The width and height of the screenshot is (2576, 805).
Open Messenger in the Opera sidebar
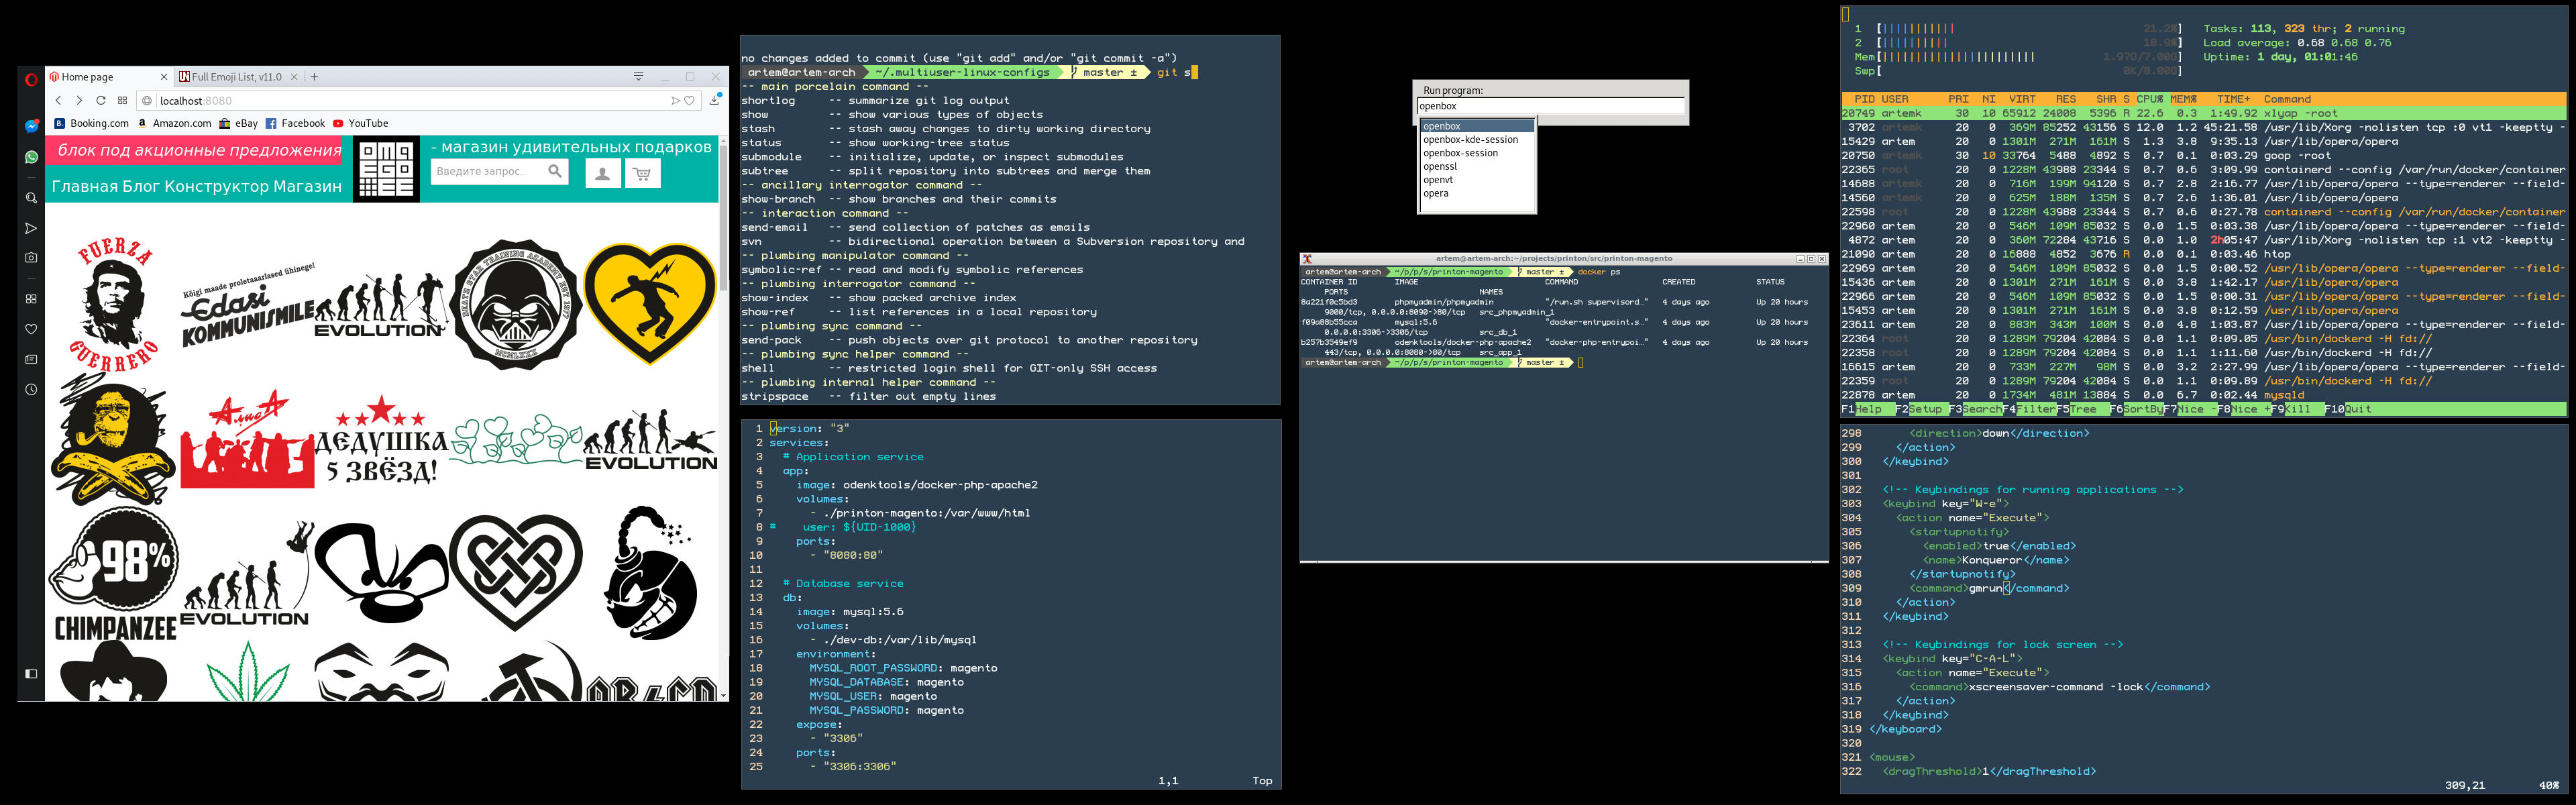(31, 126)
